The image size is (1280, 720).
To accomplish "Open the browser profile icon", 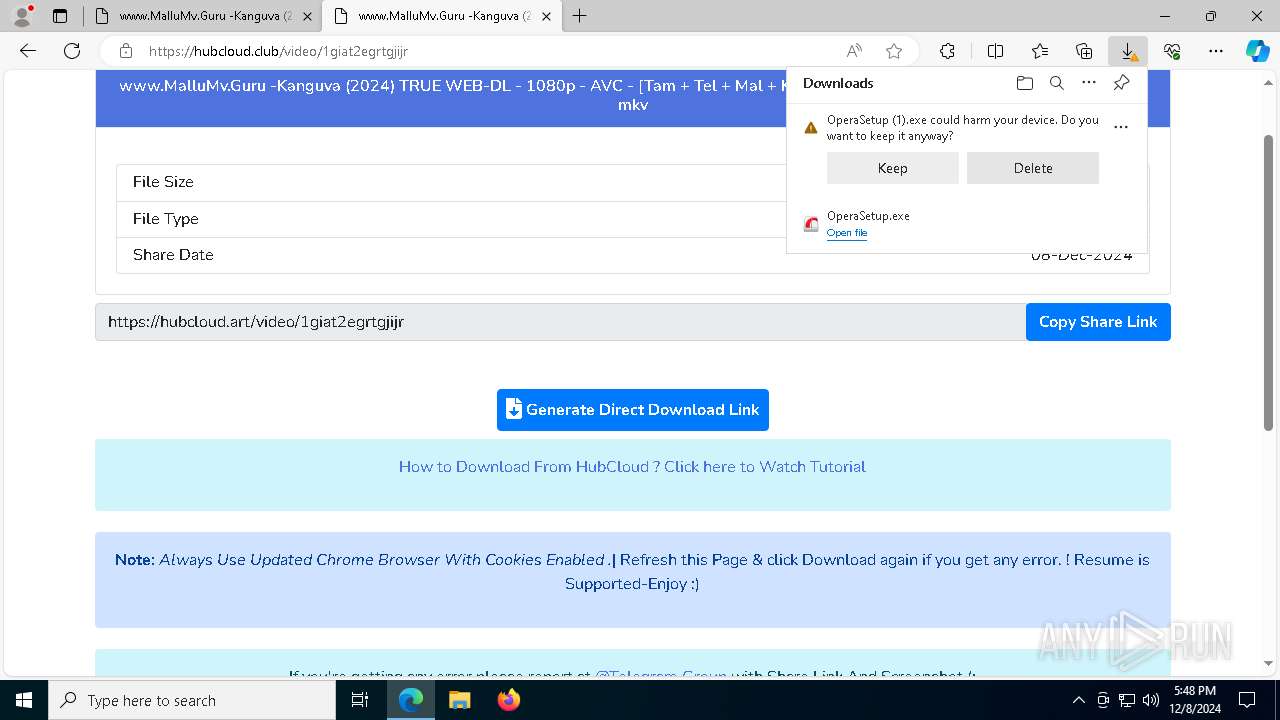I will coord(22,16).
